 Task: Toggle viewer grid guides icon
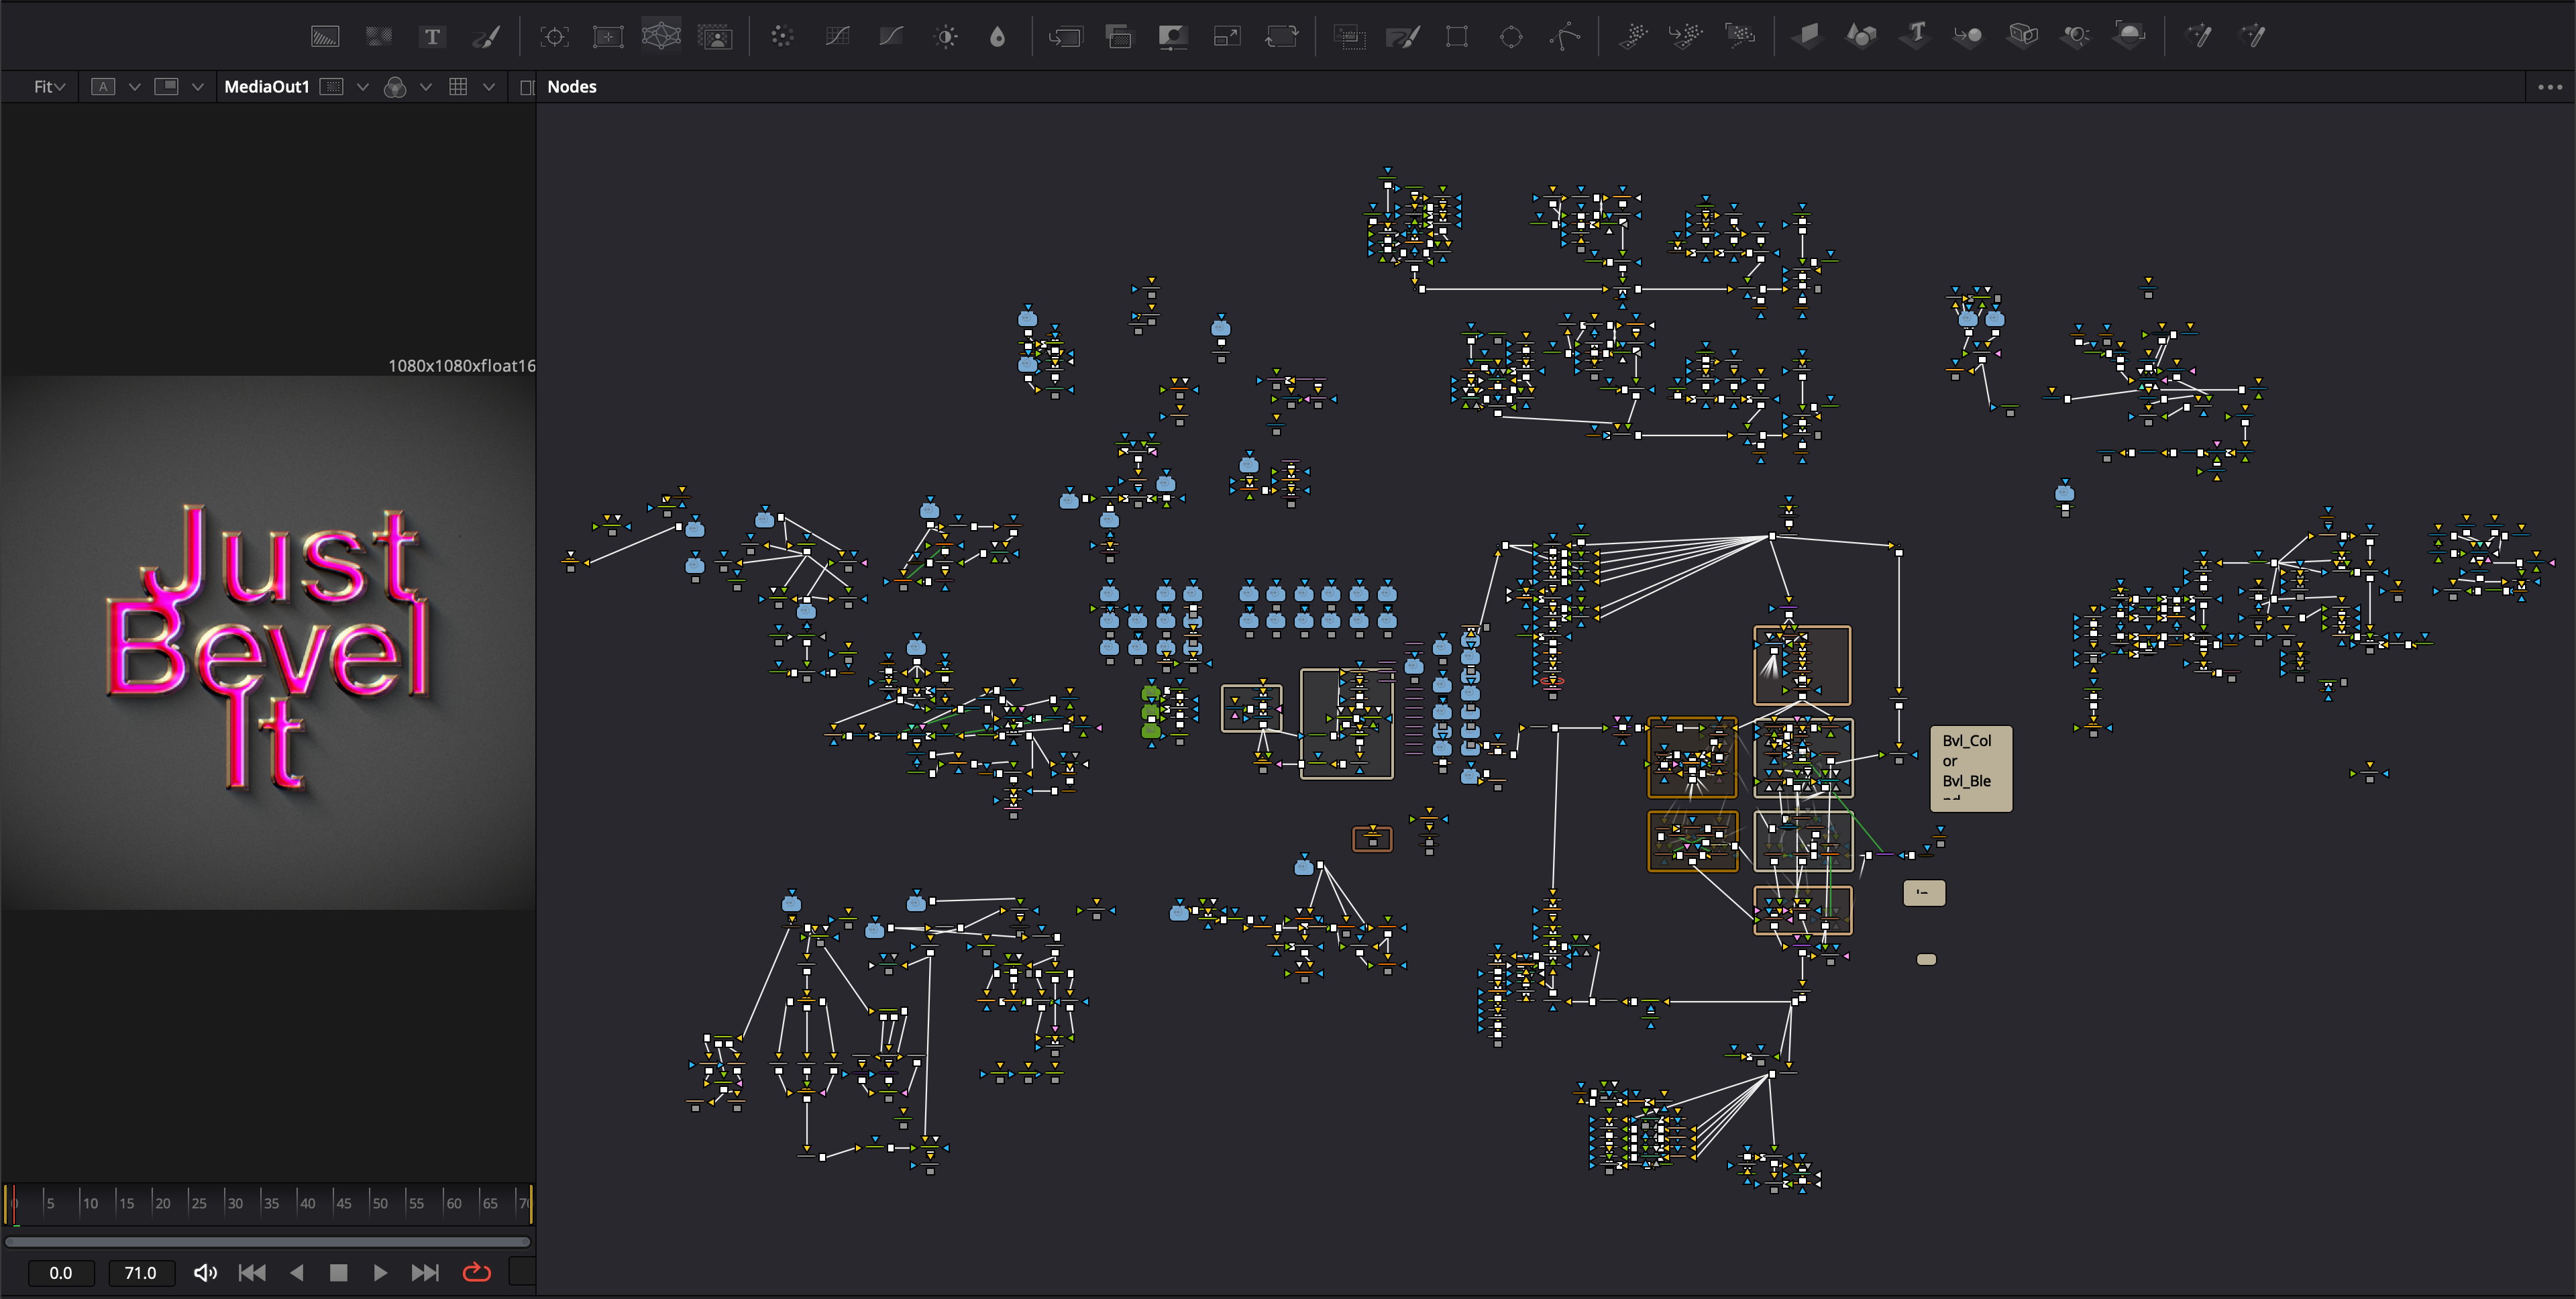[x=458, y=87]
